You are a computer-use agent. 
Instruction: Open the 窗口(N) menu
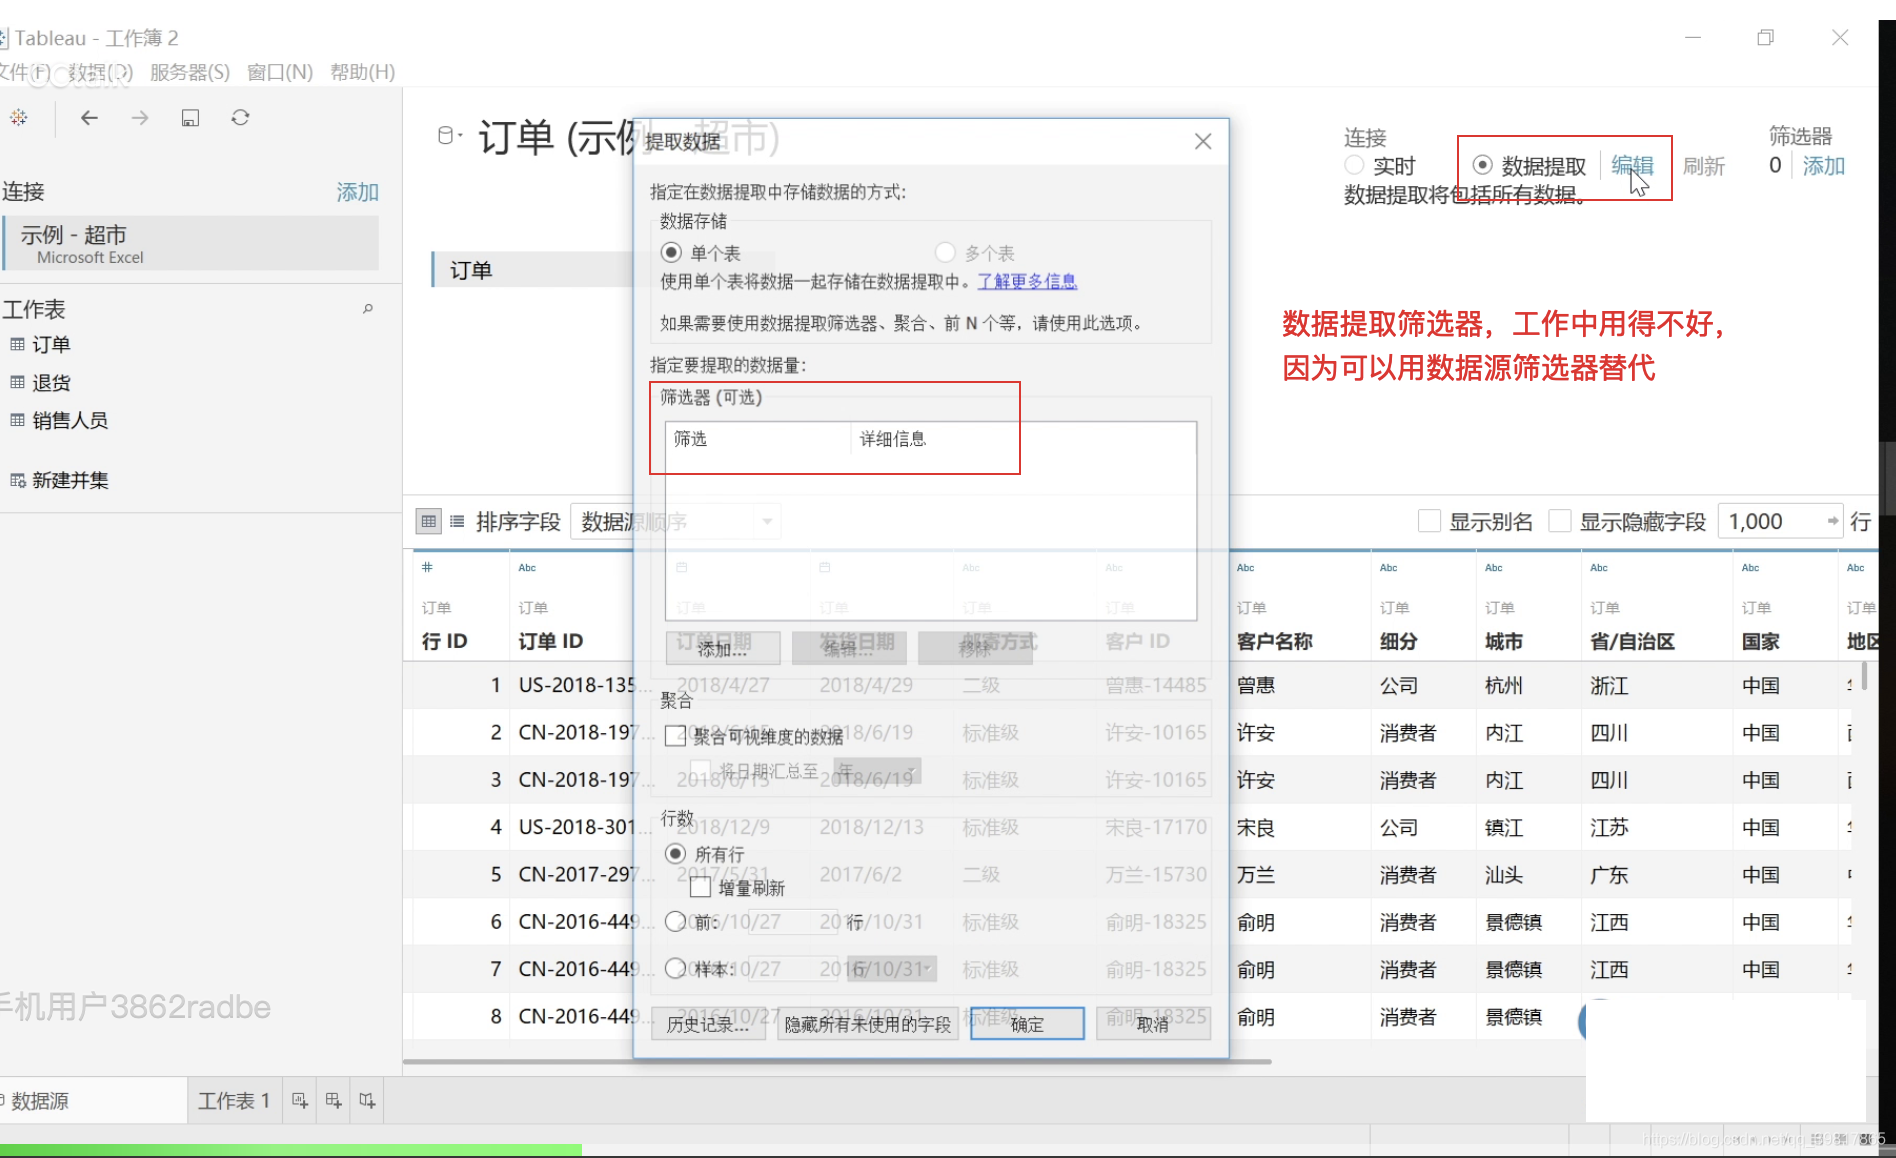(280, 72)
